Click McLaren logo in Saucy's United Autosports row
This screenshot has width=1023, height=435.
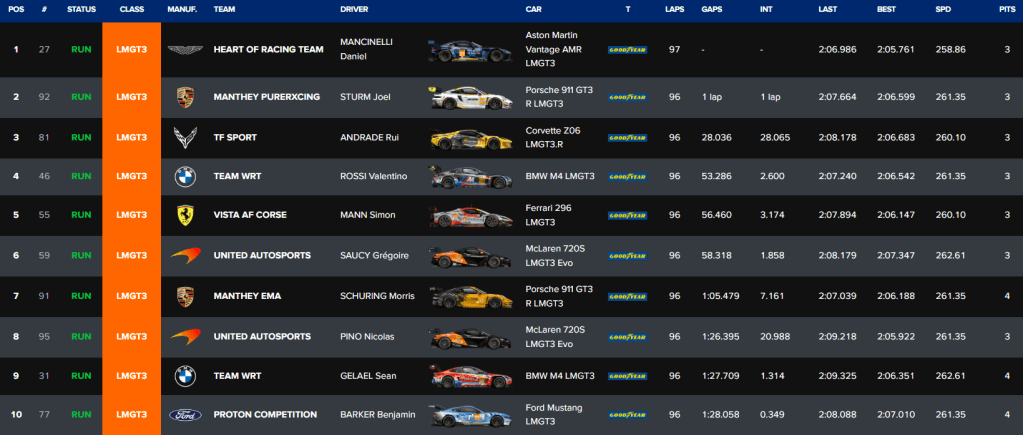[x=185, y=256]
